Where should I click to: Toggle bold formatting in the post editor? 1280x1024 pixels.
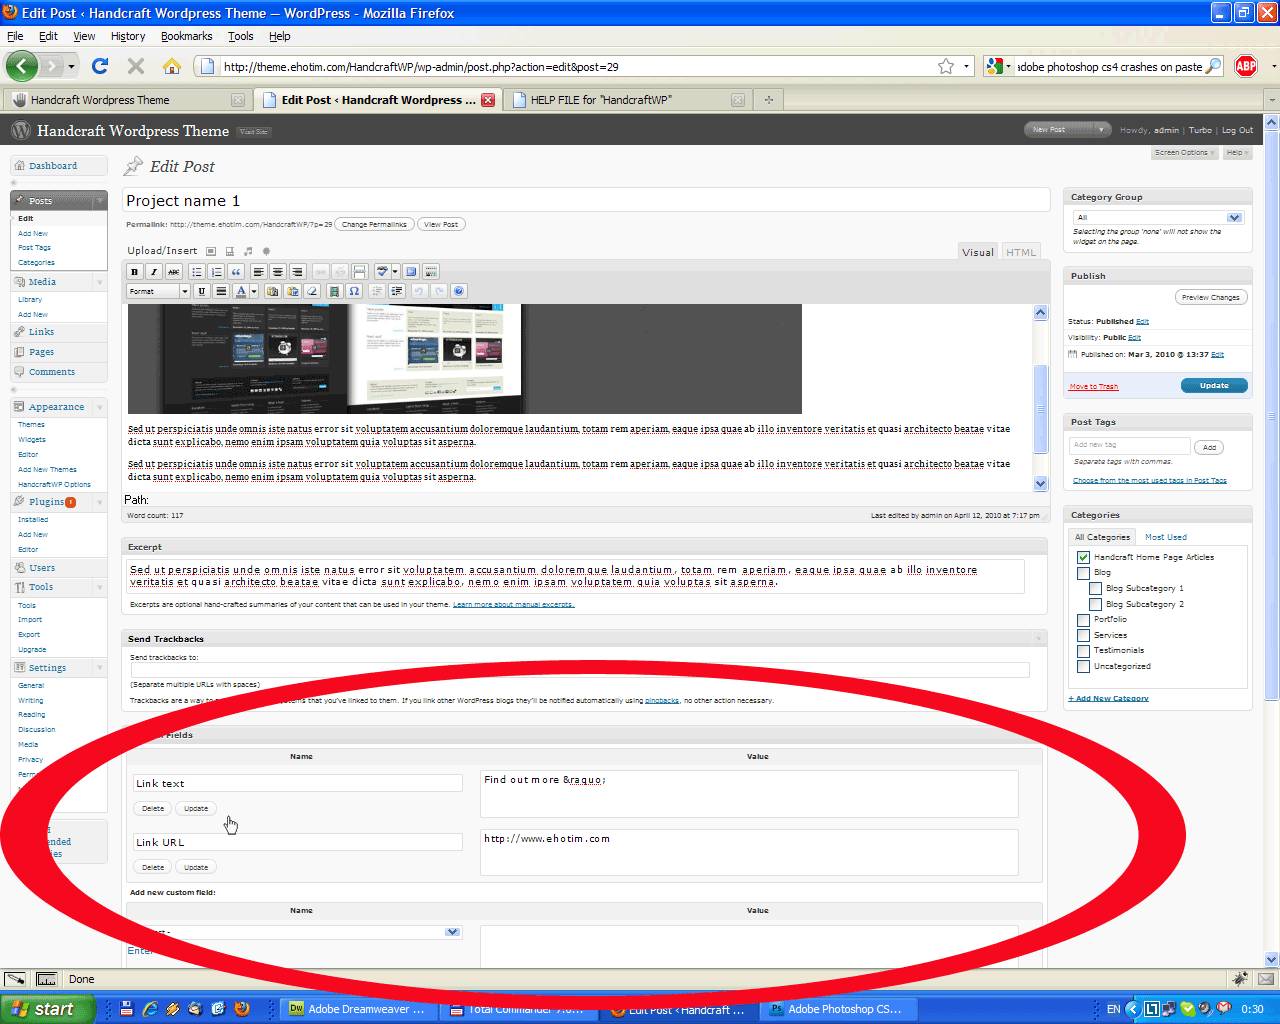point(135,272)
